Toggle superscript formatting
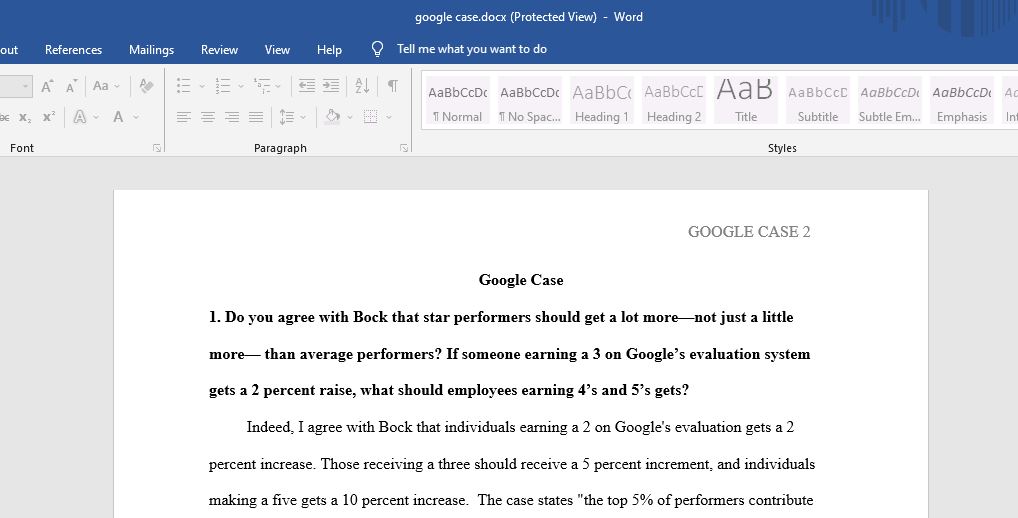The width and height of the screenshot is (1018, 518). click(49, 117)
